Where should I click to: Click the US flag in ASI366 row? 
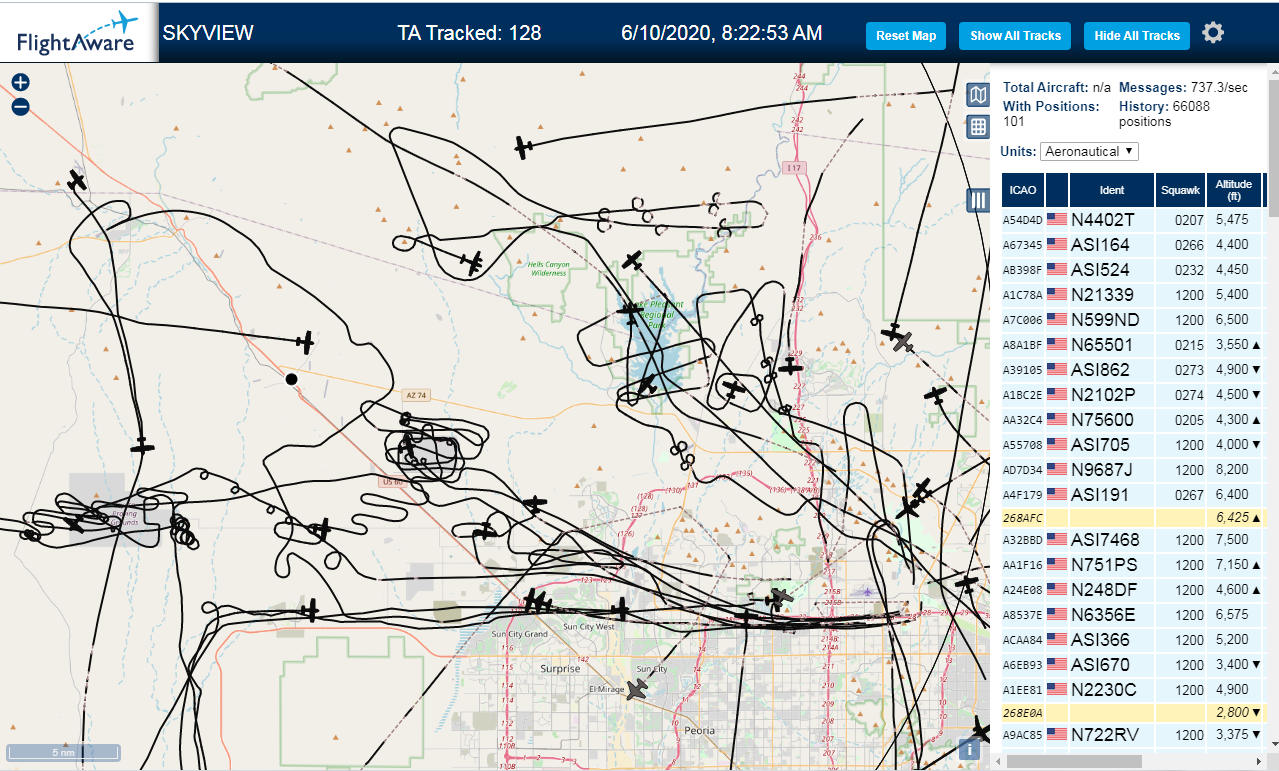pyautogui.click(x=1057, y=640)
